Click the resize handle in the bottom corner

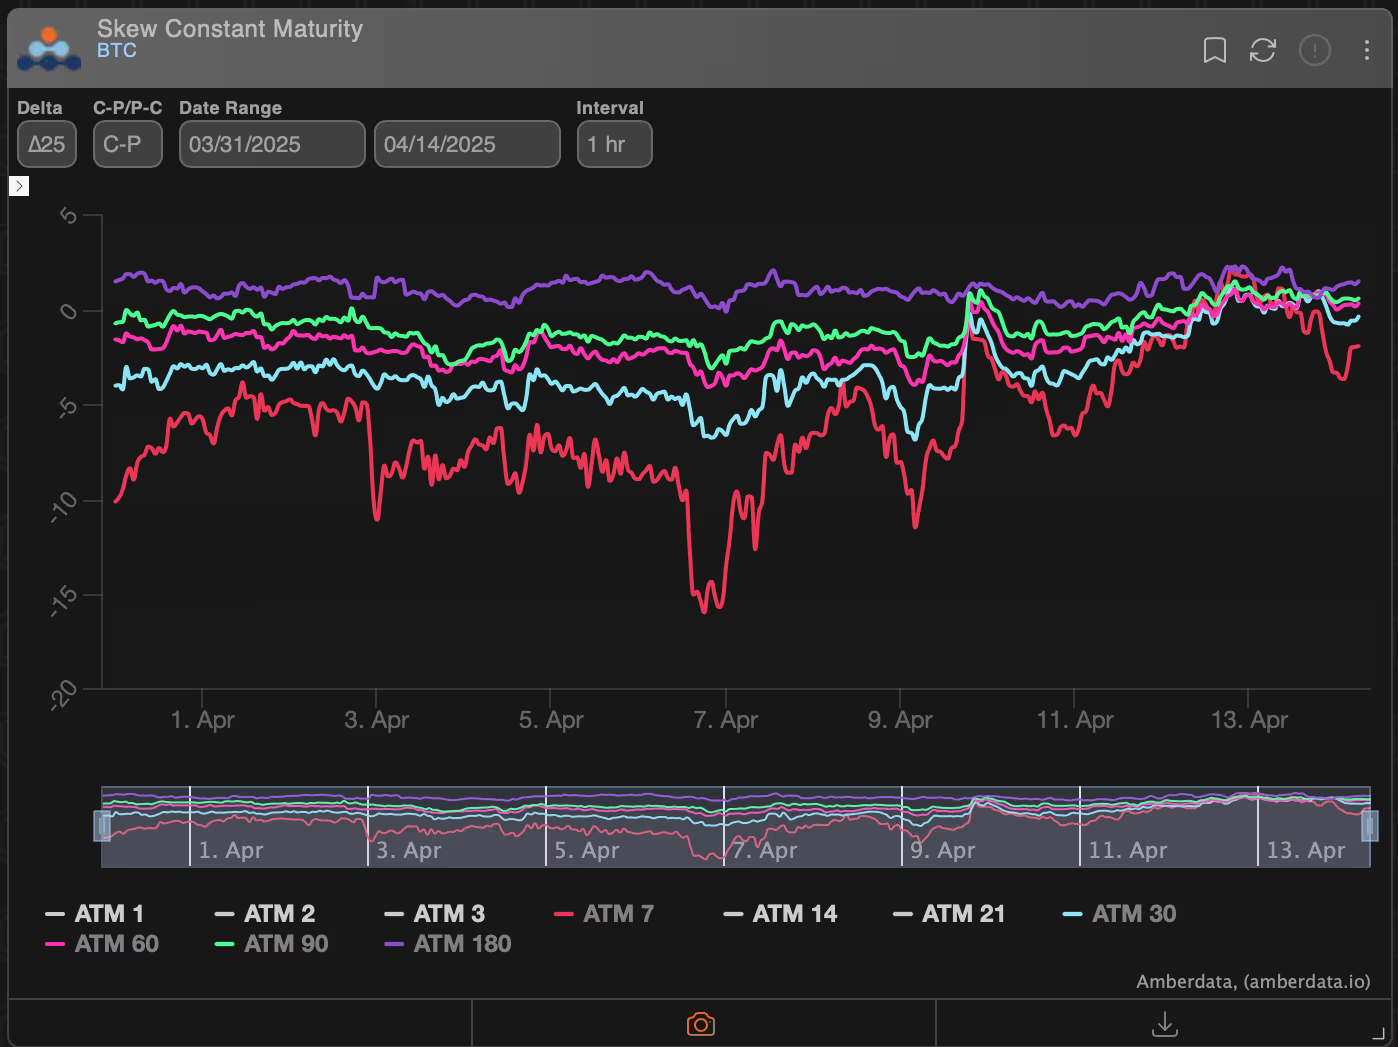(1379, 1034)
